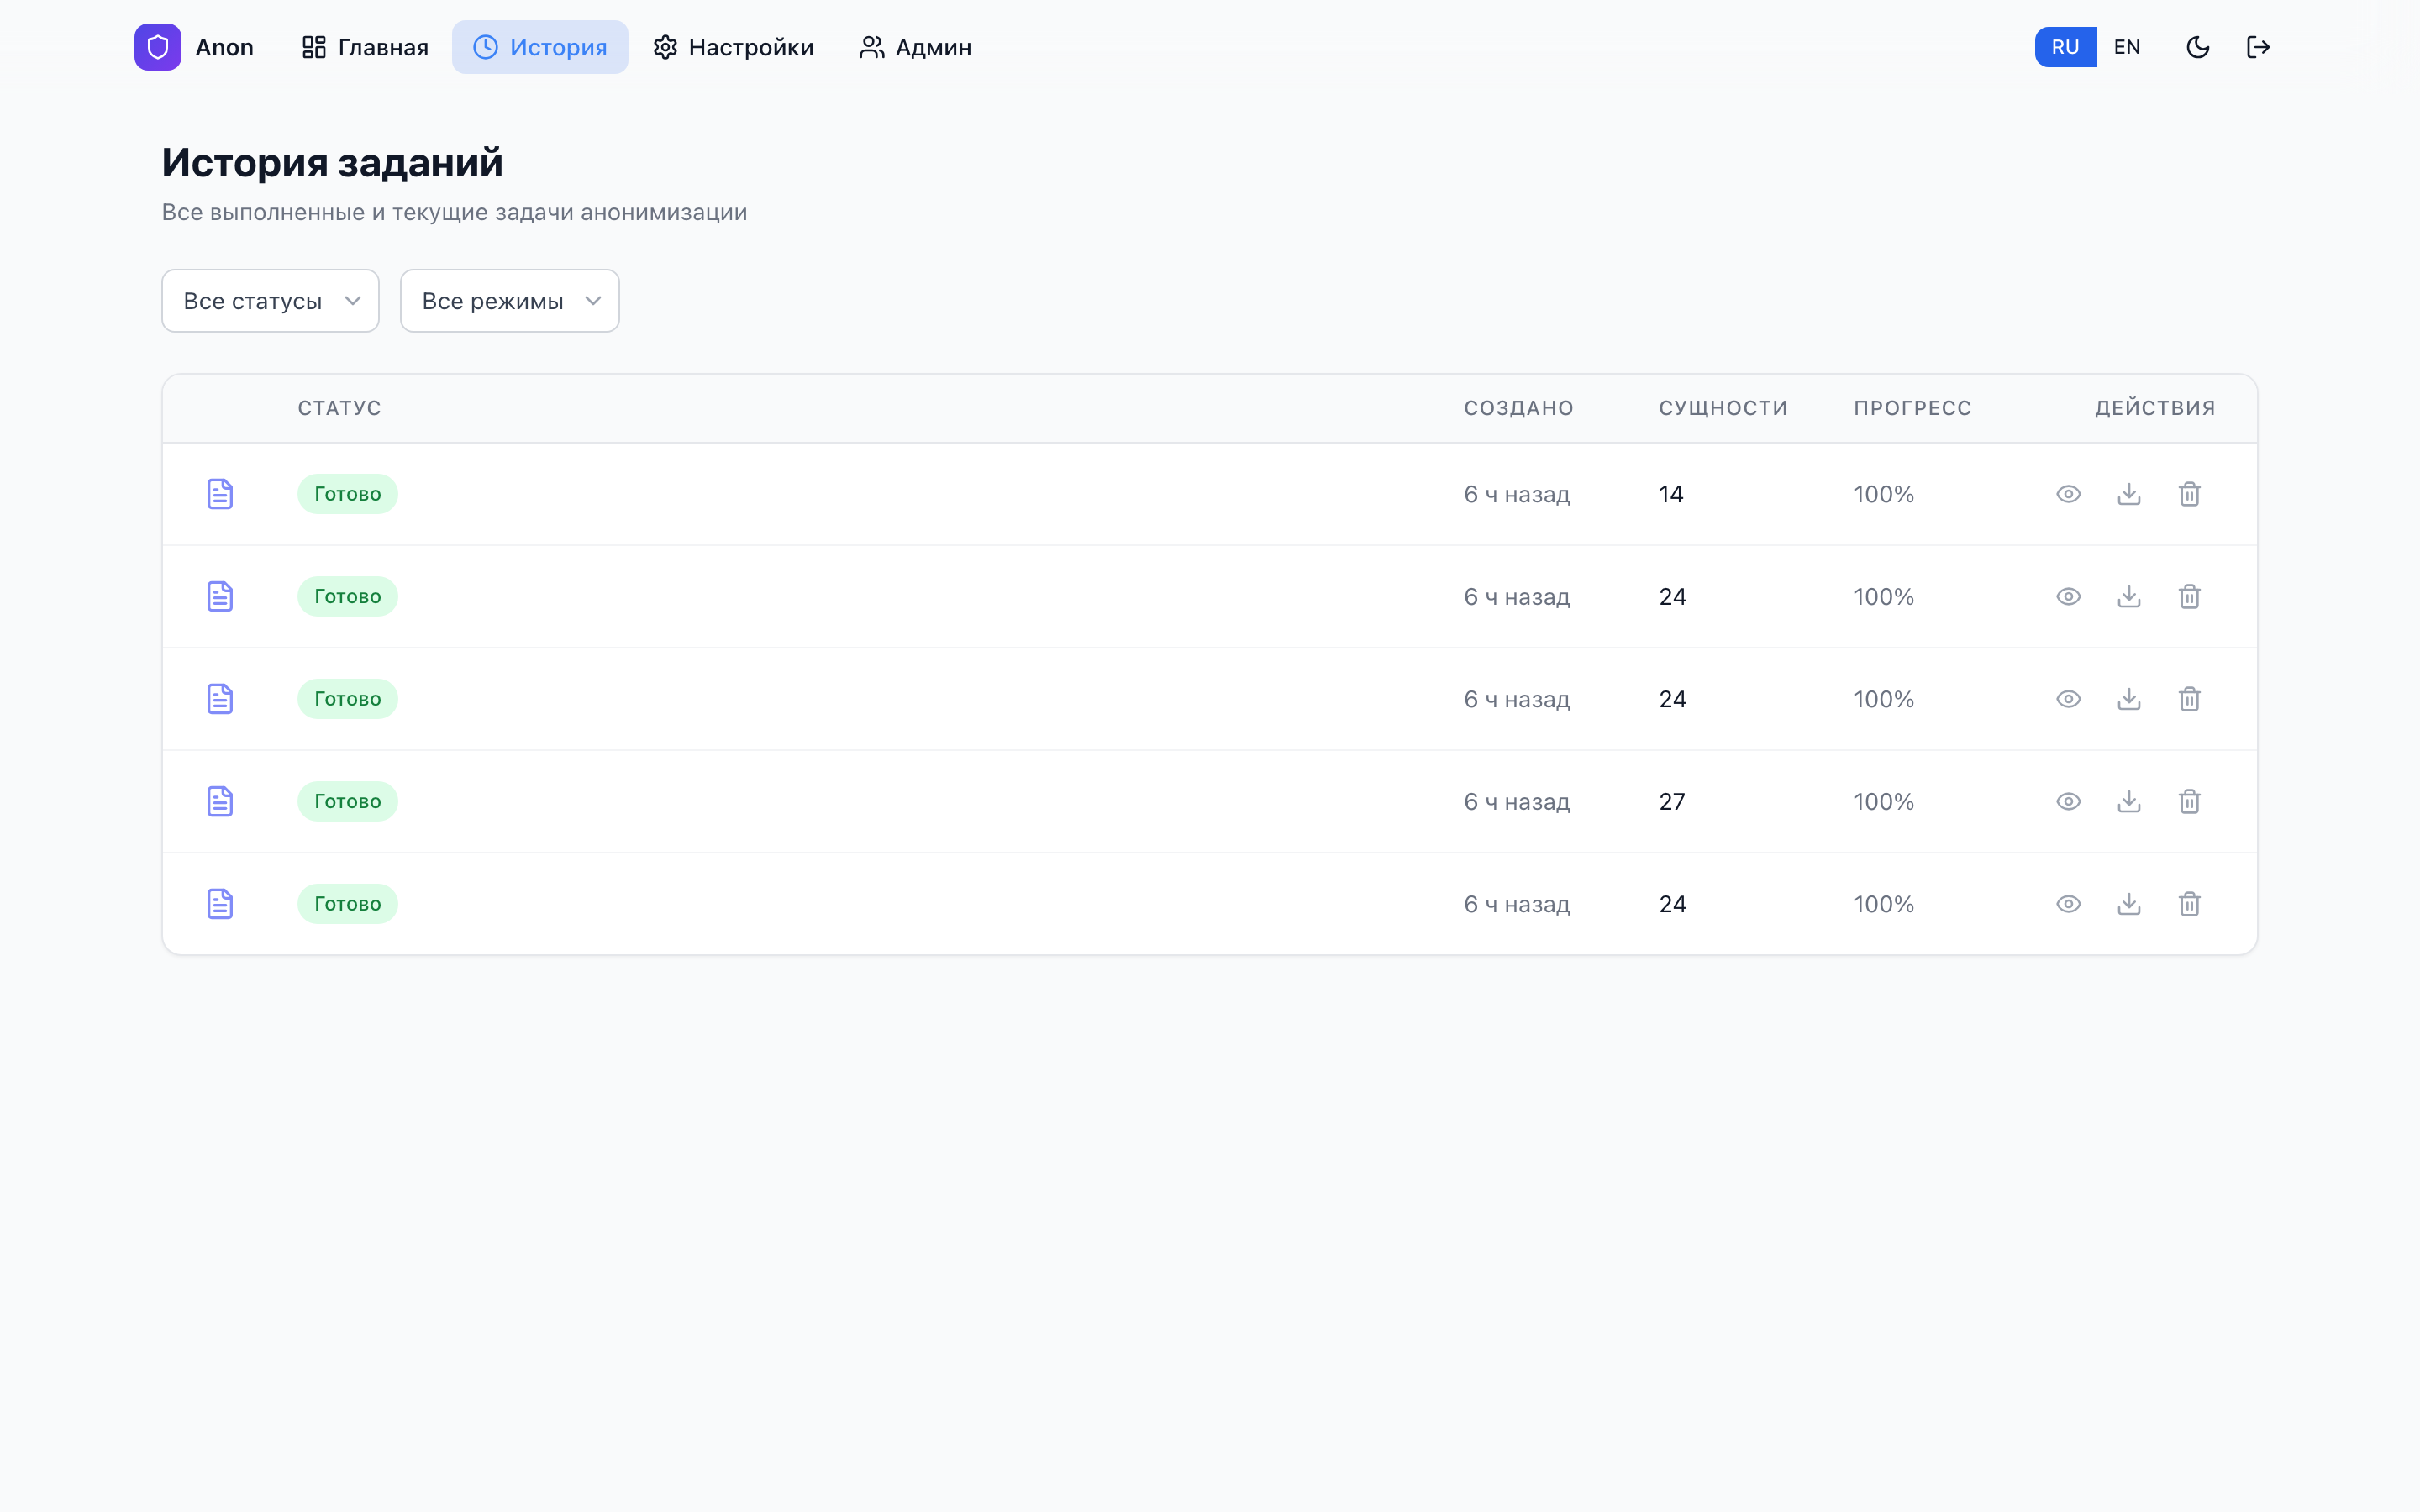
Task: Click eye icon in the second table row
Action: click(x=2068, y=596)
